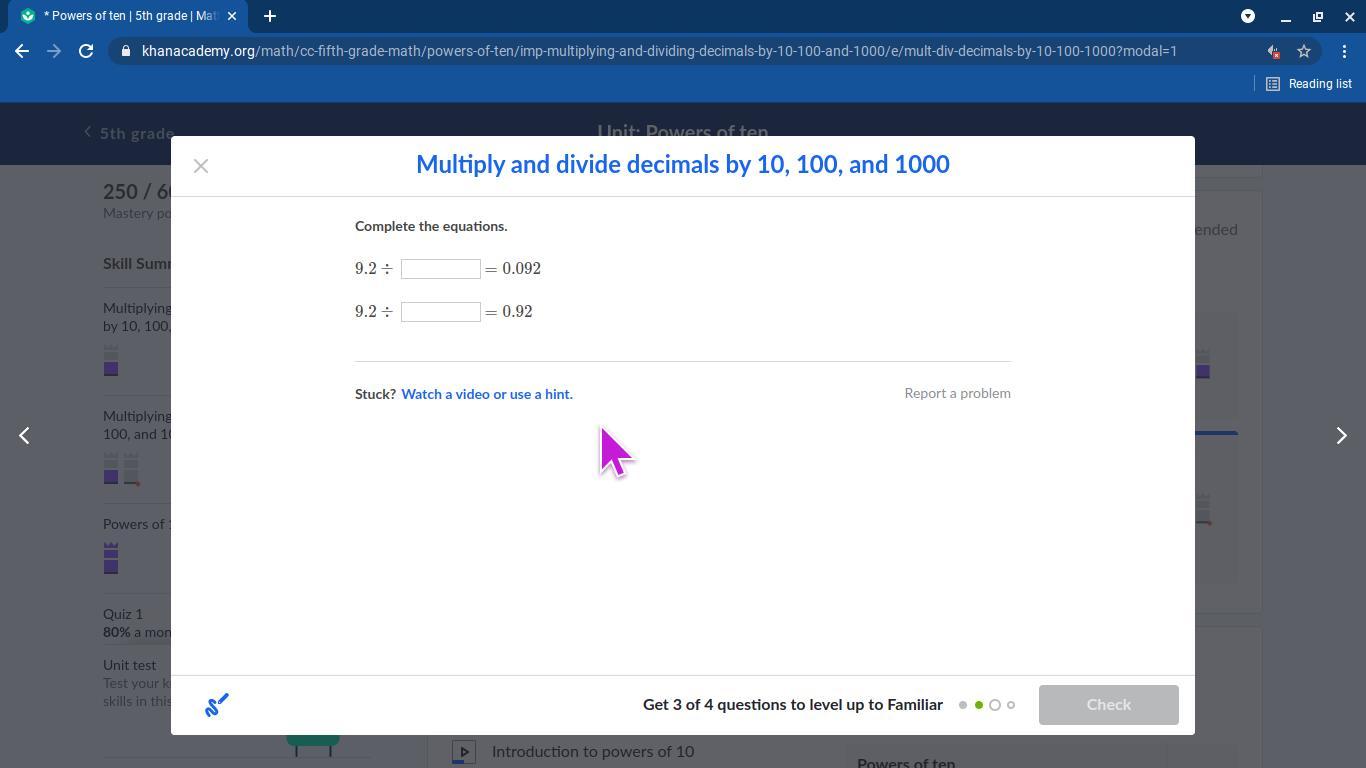Click the answer box for 0.92 equation
1366x768 pixels.
point(441,312)
